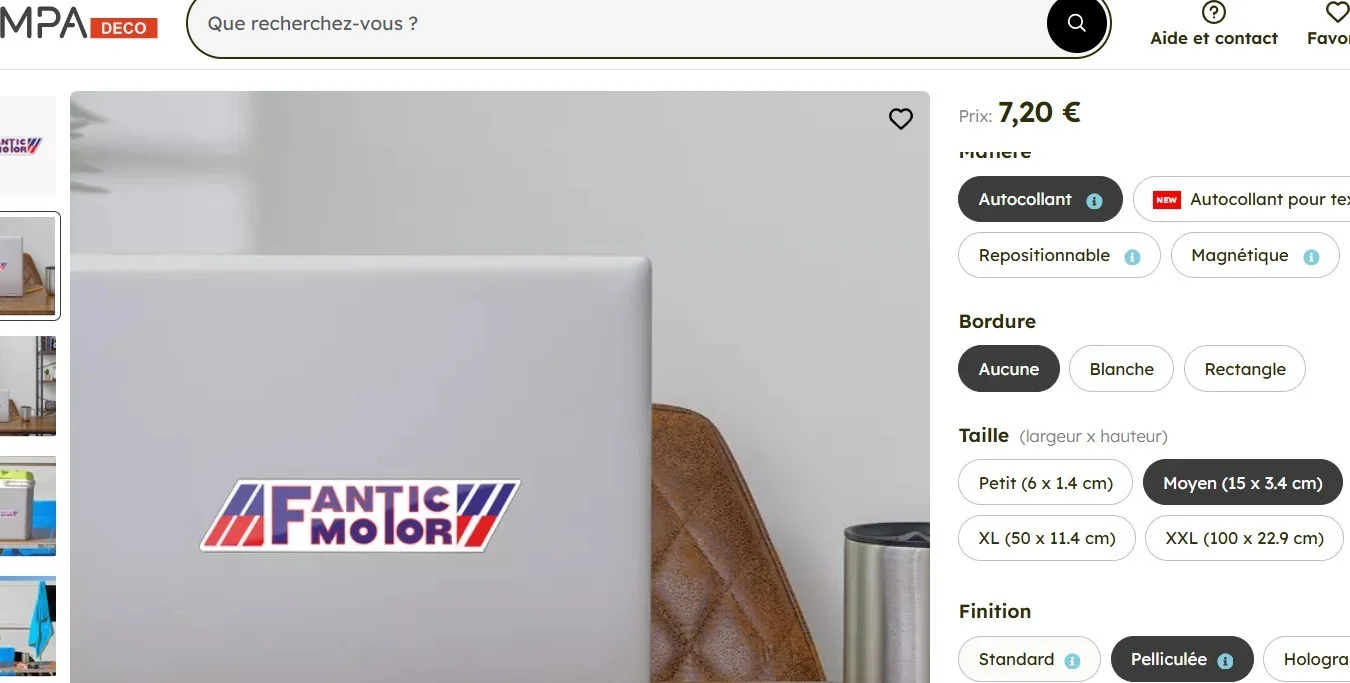Show info icon for Magnétique option
Viewport: 1350px width, 683px height.
(1311, 257)
